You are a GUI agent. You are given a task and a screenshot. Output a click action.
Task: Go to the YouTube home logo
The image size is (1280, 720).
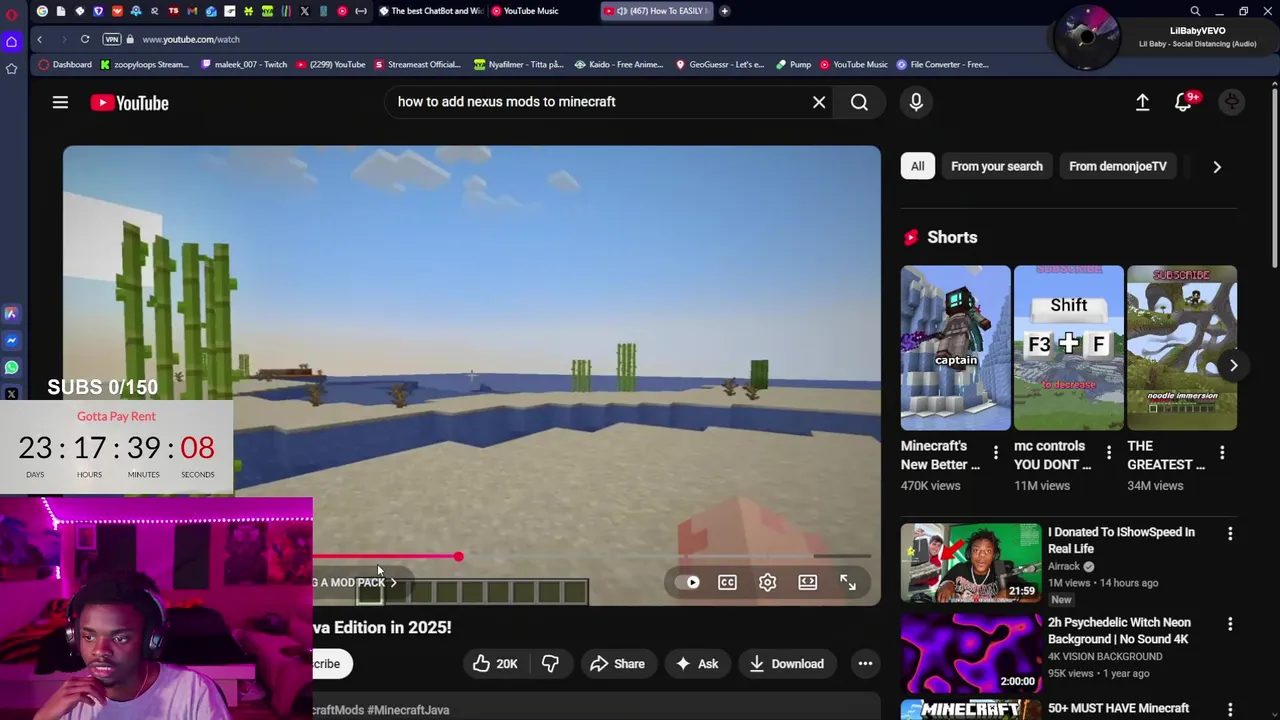[129, 102]
